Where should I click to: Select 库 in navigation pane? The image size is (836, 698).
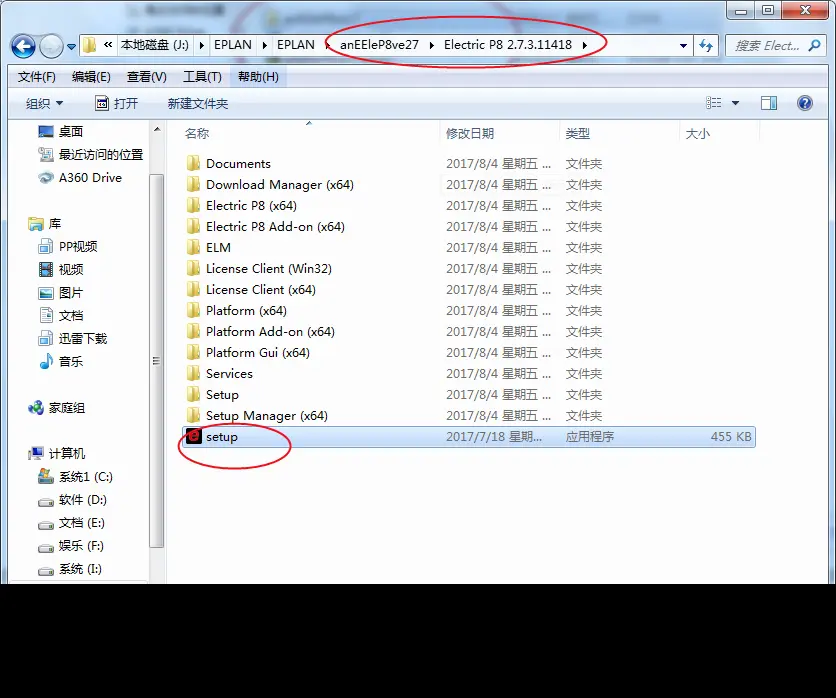45,223
